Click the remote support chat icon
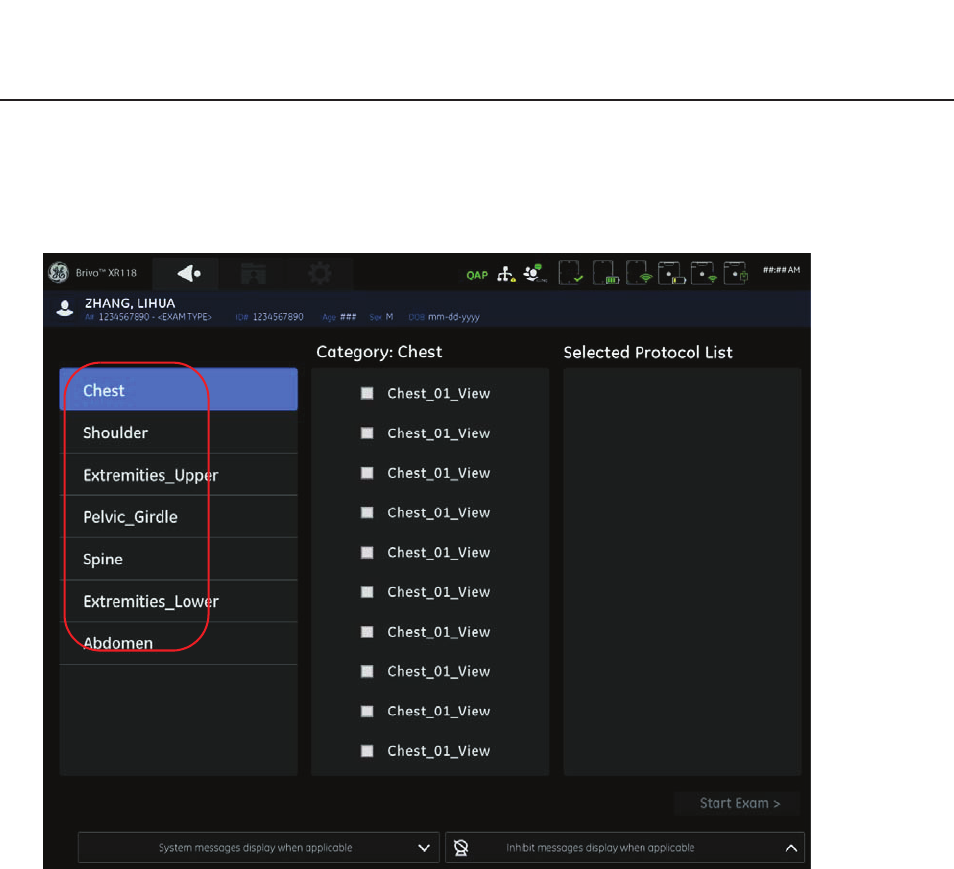The height and width of the screenshot is (869, 954). point(535,273)
